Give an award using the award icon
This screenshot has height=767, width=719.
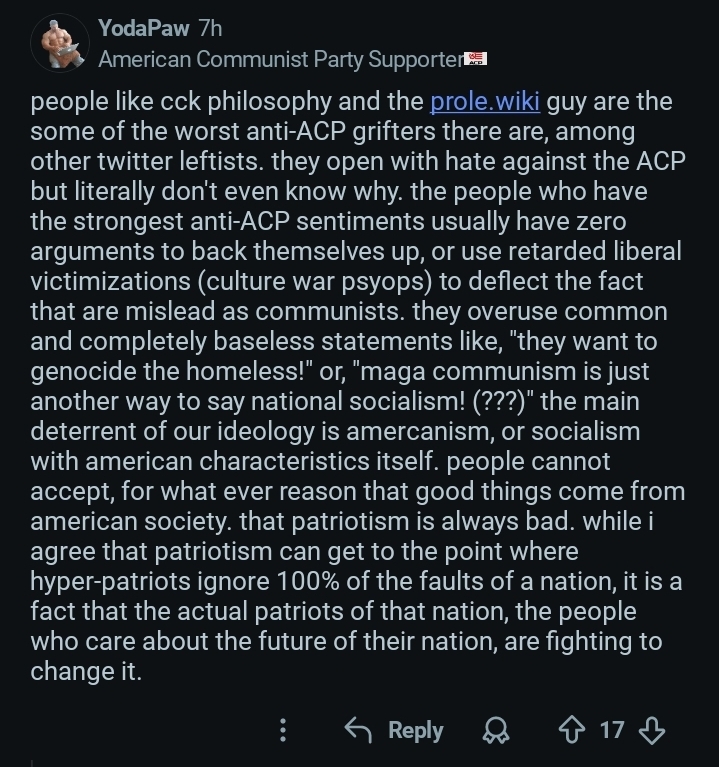[x=494, y=732]
